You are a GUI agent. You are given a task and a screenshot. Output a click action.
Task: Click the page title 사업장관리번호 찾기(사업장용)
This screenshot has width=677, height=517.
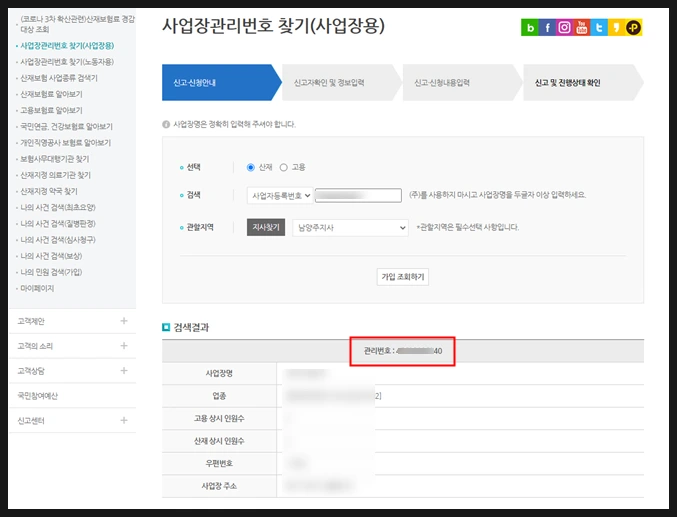[273, 26]
